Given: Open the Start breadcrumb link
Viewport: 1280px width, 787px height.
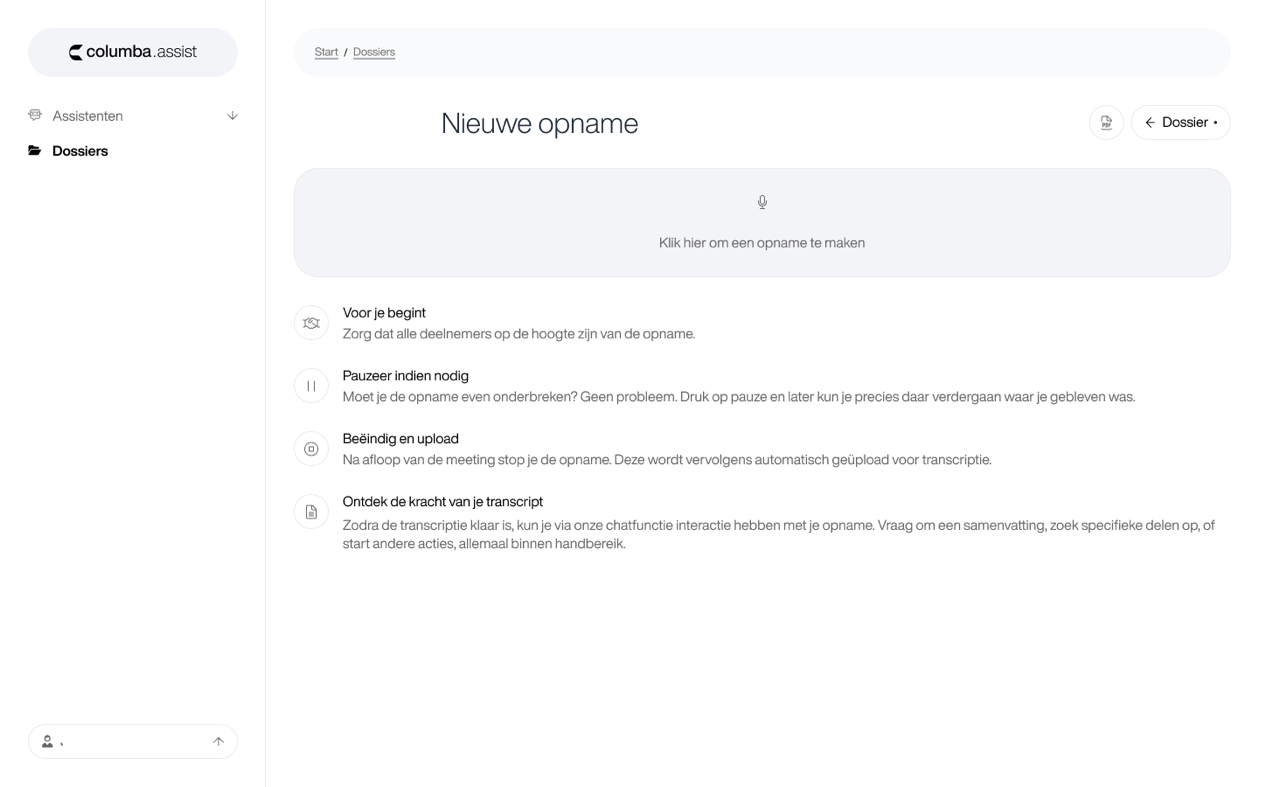Looking at the screenshot, I should coord(326,53).
